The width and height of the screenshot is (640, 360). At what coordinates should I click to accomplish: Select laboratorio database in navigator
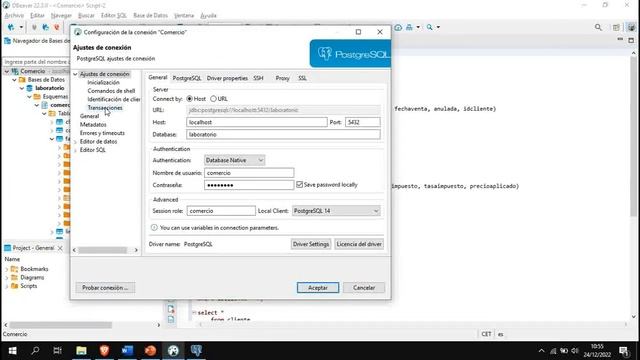point(49,88)
